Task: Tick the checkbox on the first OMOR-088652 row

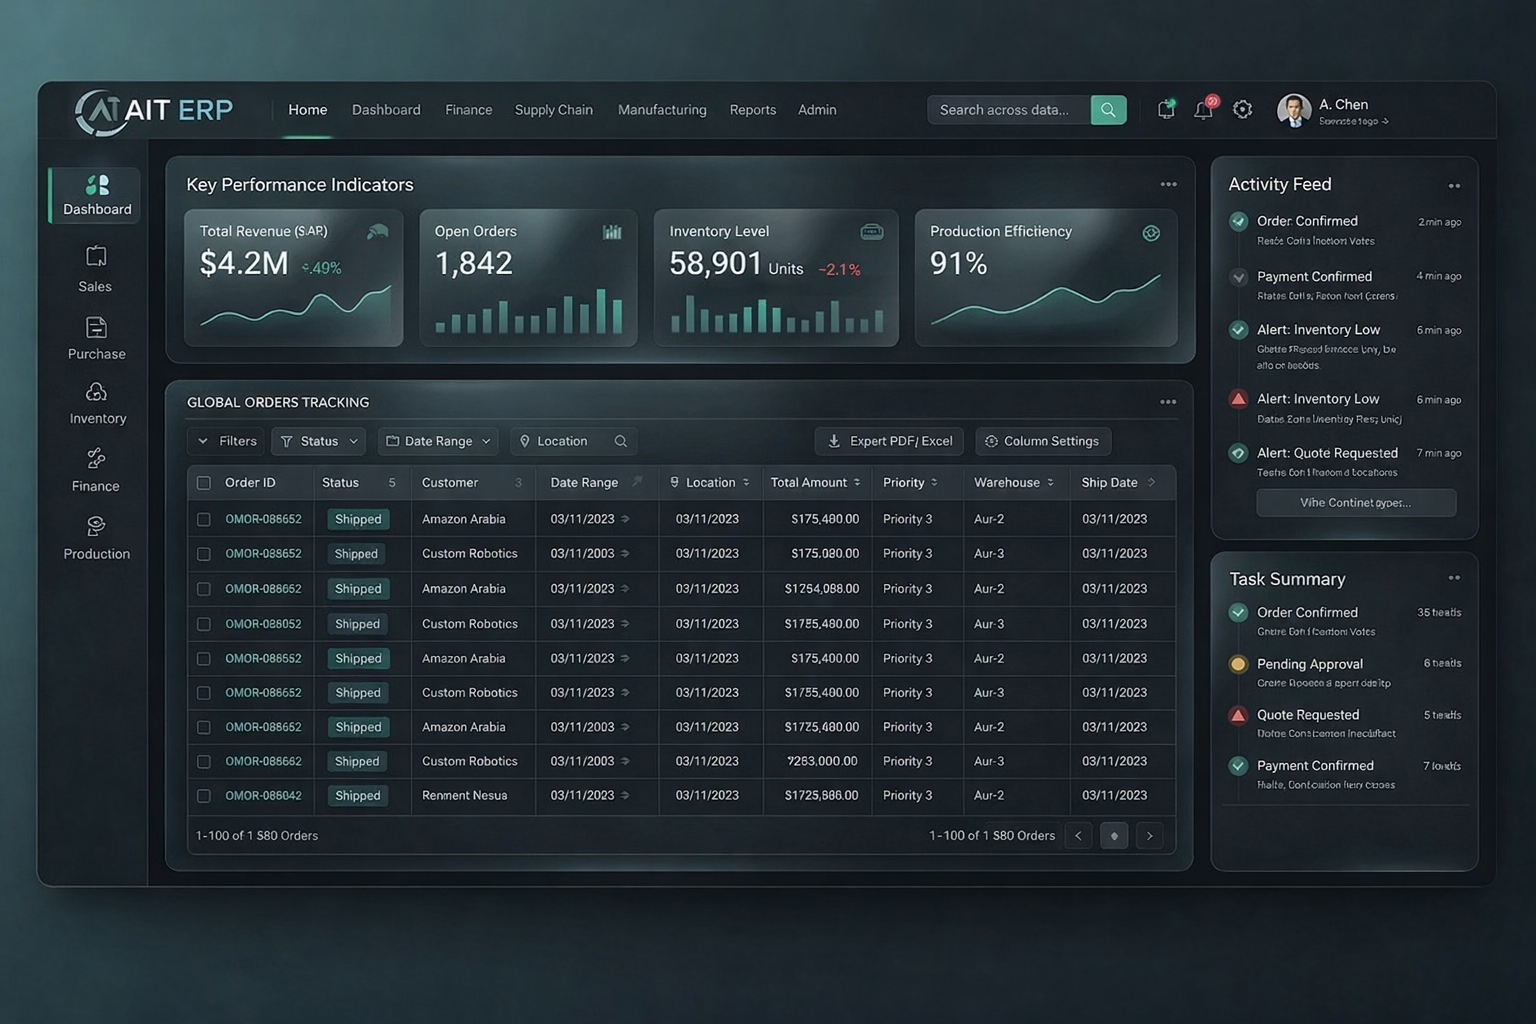Action: (203, 518)
